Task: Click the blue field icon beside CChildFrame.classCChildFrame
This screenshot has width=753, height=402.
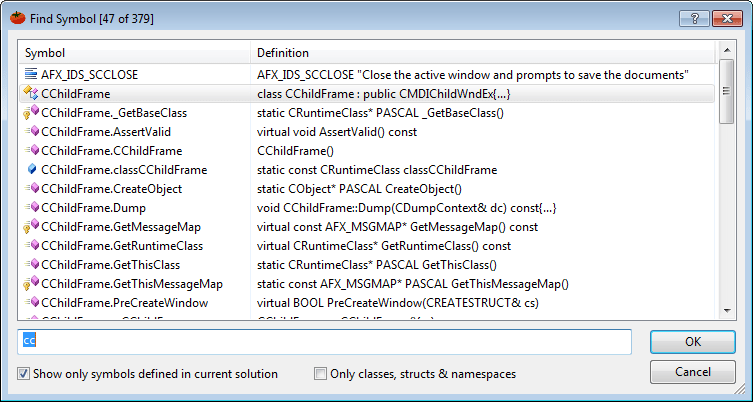Action: (32, 170)
